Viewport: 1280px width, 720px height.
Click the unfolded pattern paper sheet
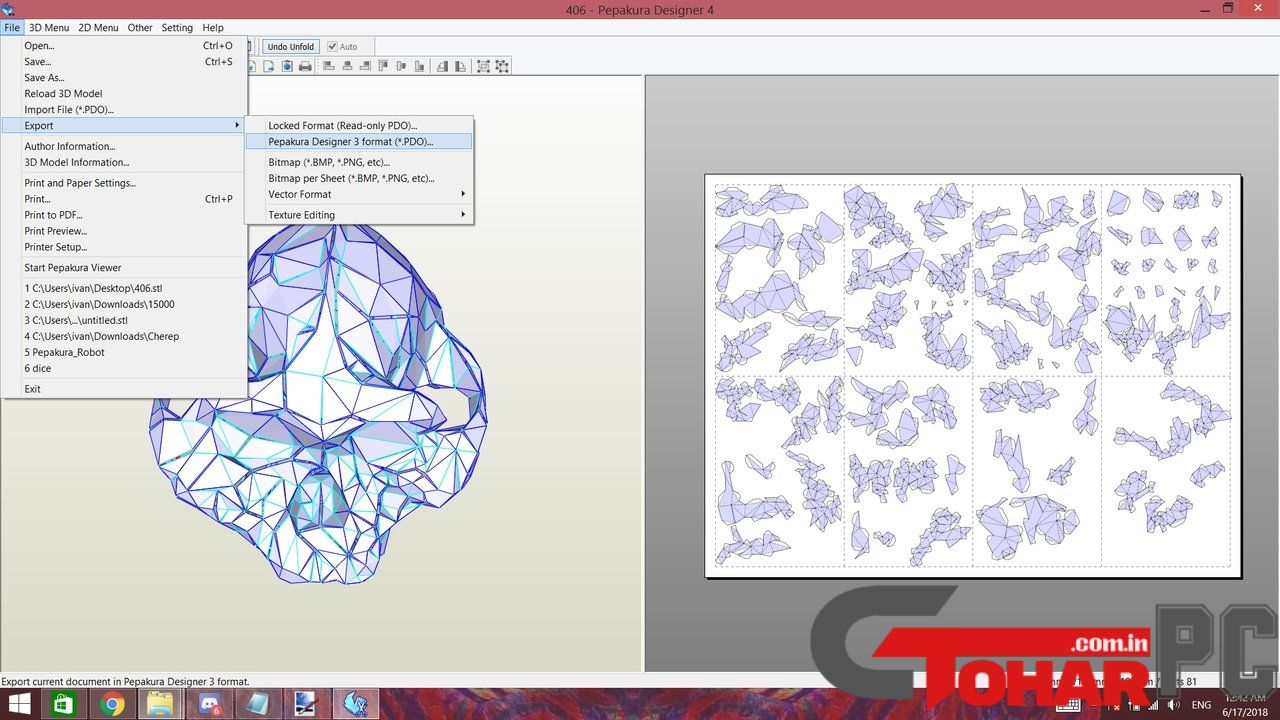click(973, 376)
